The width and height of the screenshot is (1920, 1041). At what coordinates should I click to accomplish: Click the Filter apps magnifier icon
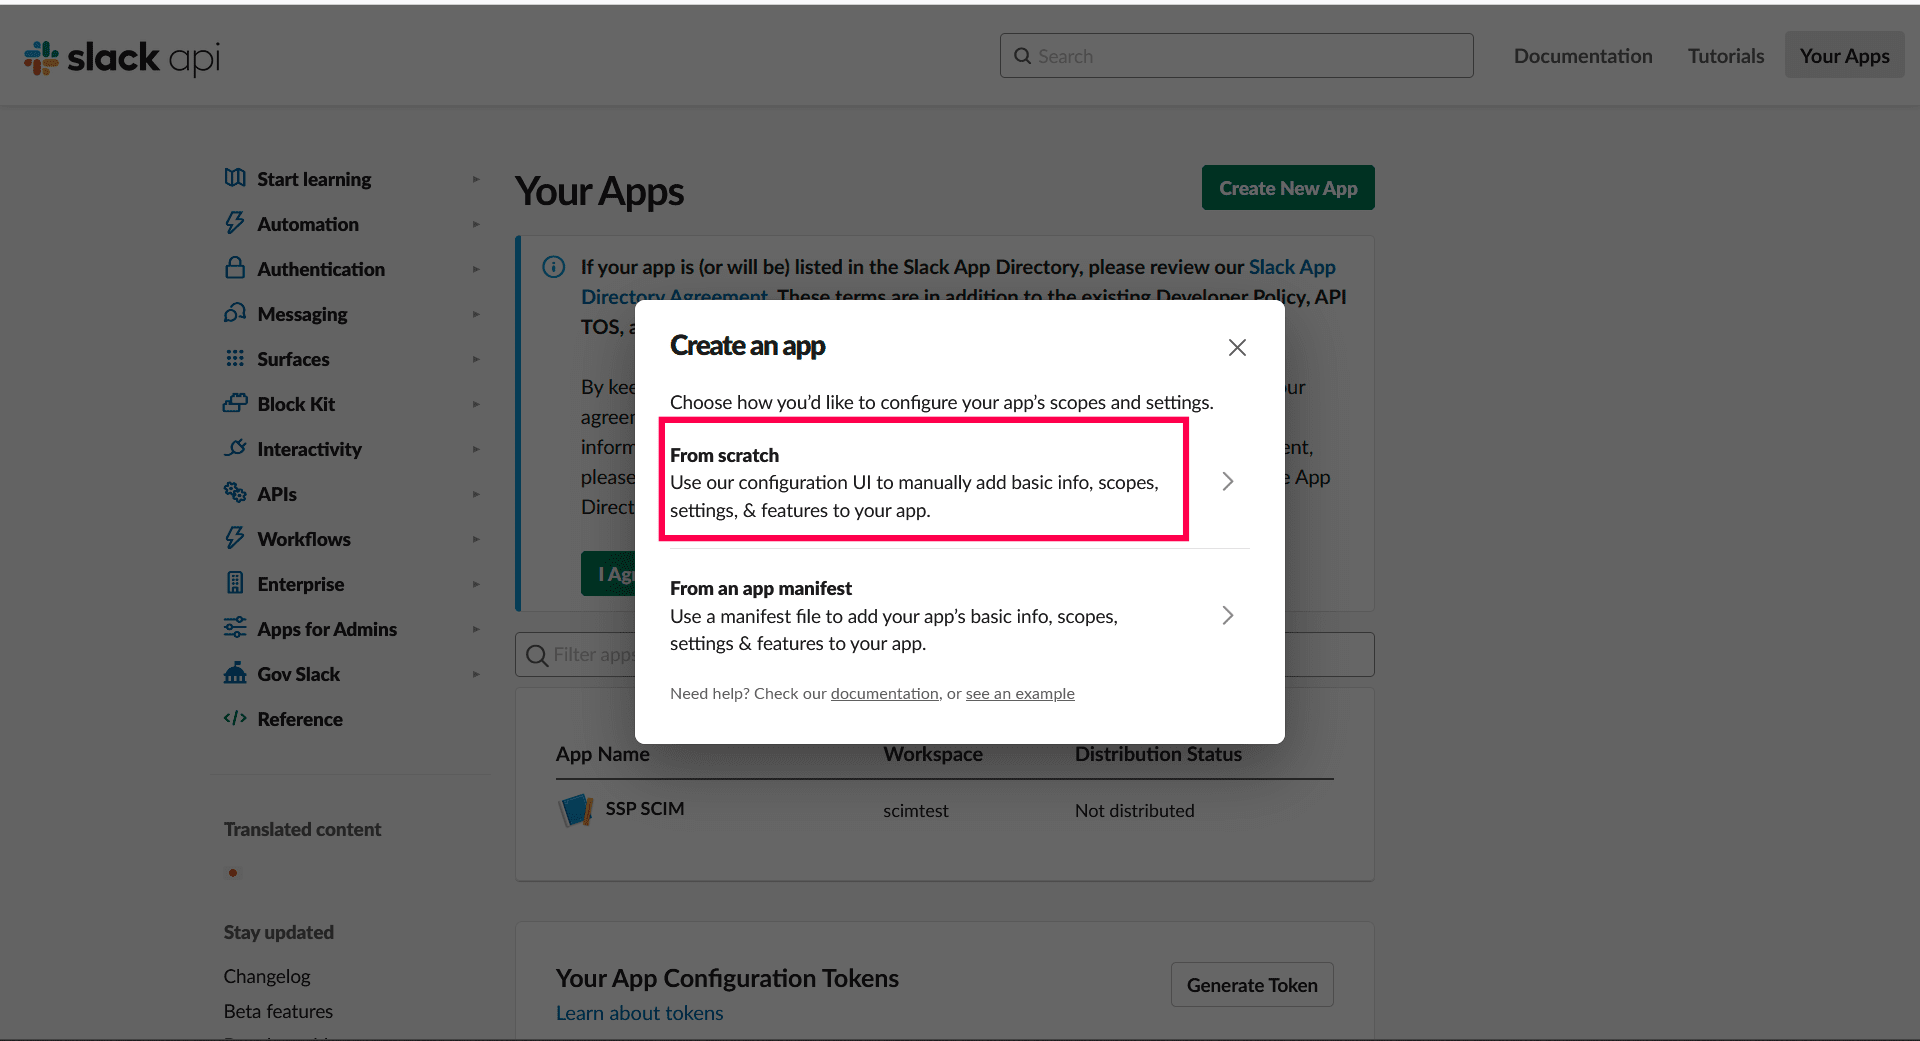coord(537,655)
